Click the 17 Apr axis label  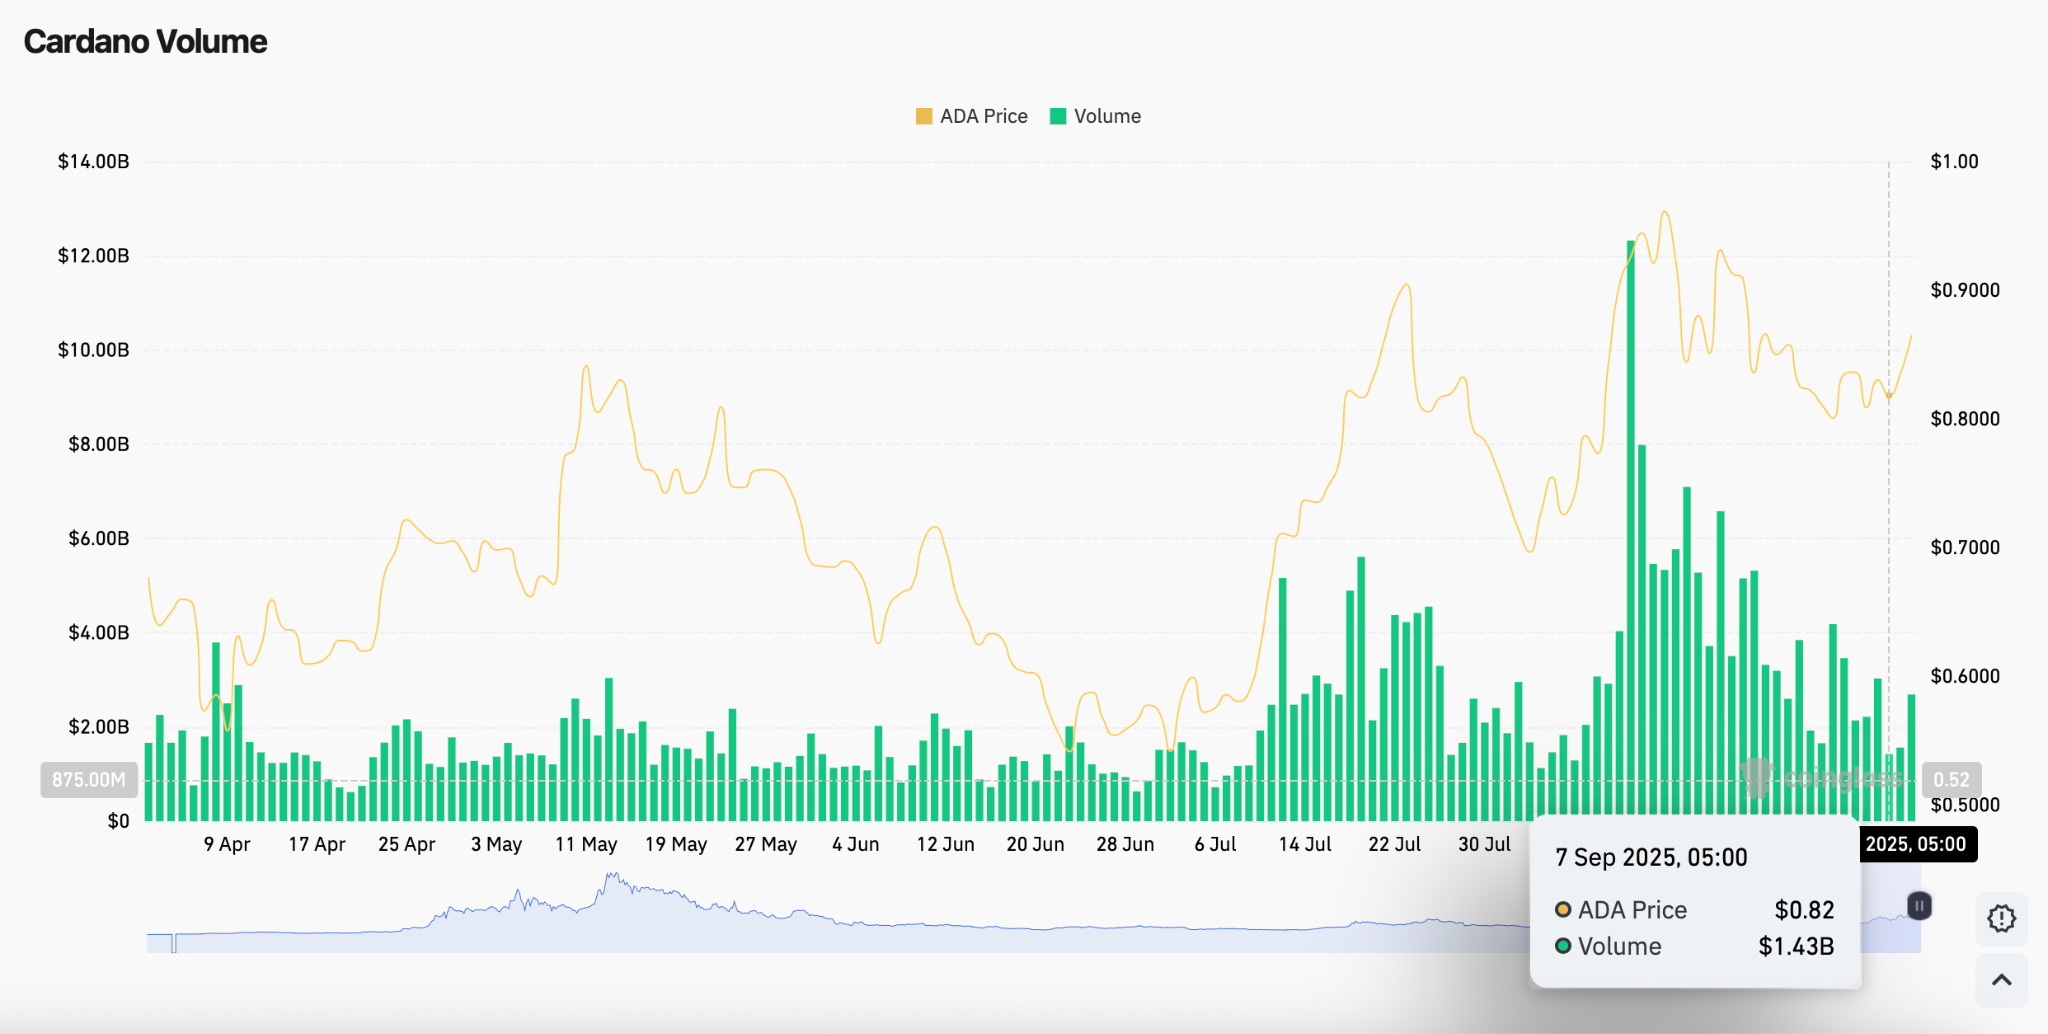(317, 844)
